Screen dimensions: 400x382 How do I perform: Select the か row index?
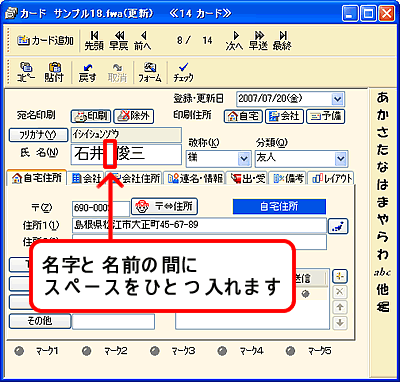pyautogui.click(x=383, y=115)
